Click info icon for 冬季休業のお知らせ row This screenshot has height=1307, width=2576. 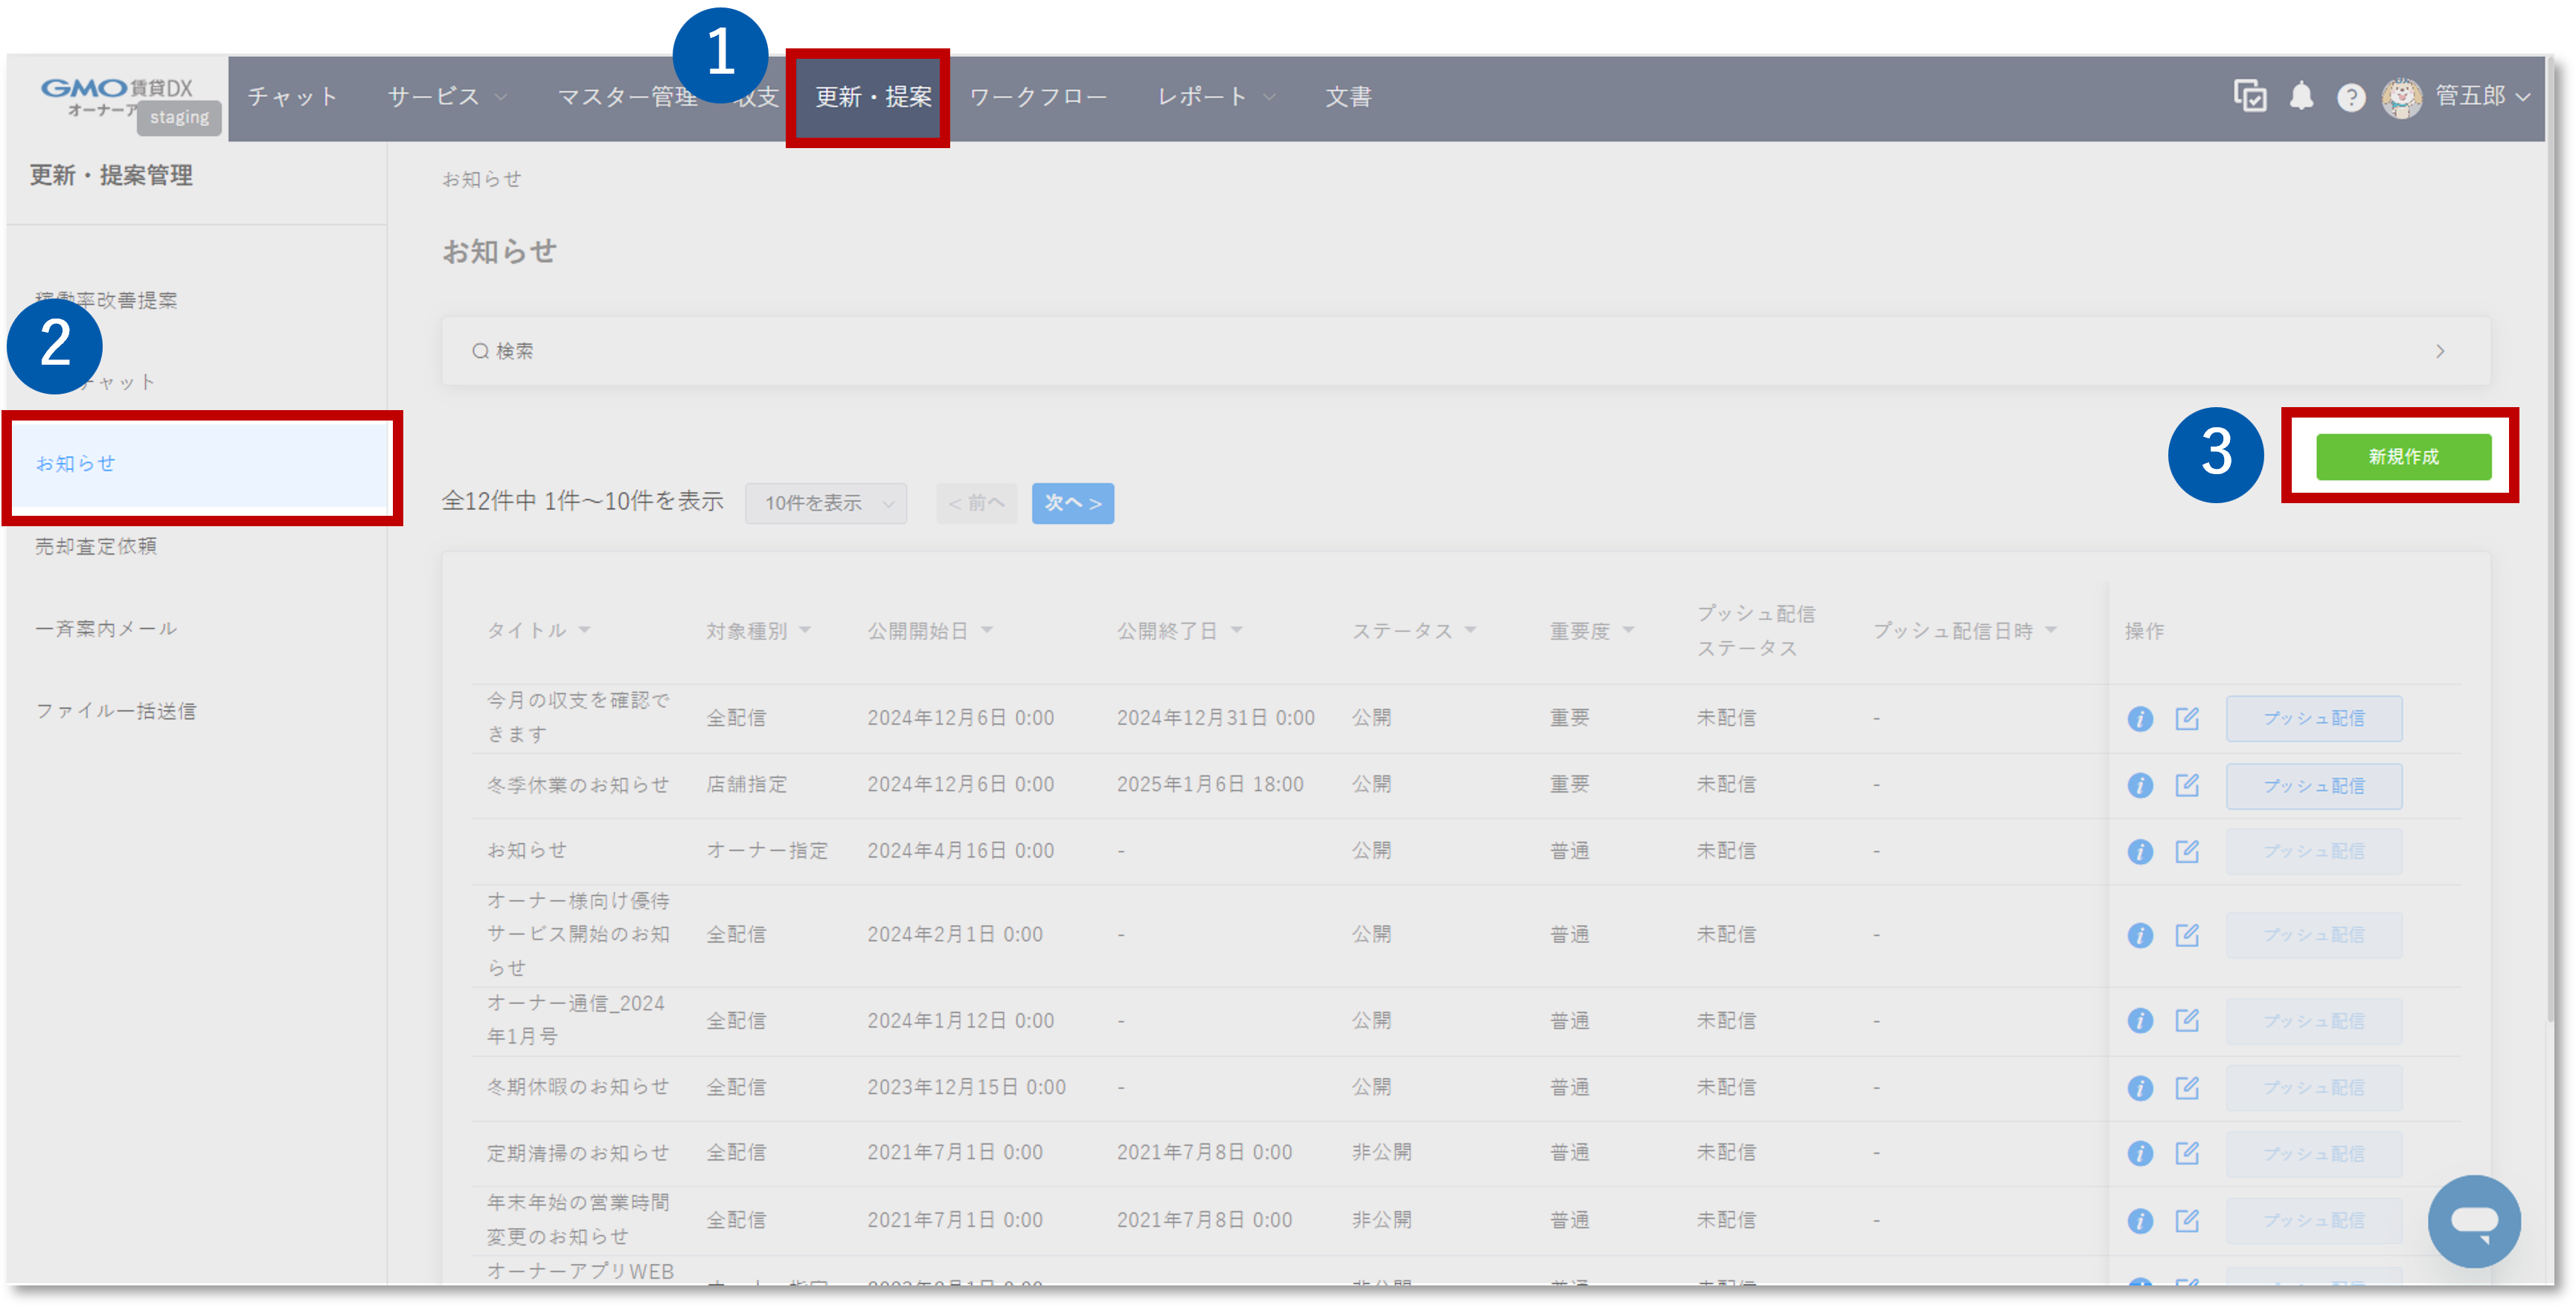point(2140,785)
